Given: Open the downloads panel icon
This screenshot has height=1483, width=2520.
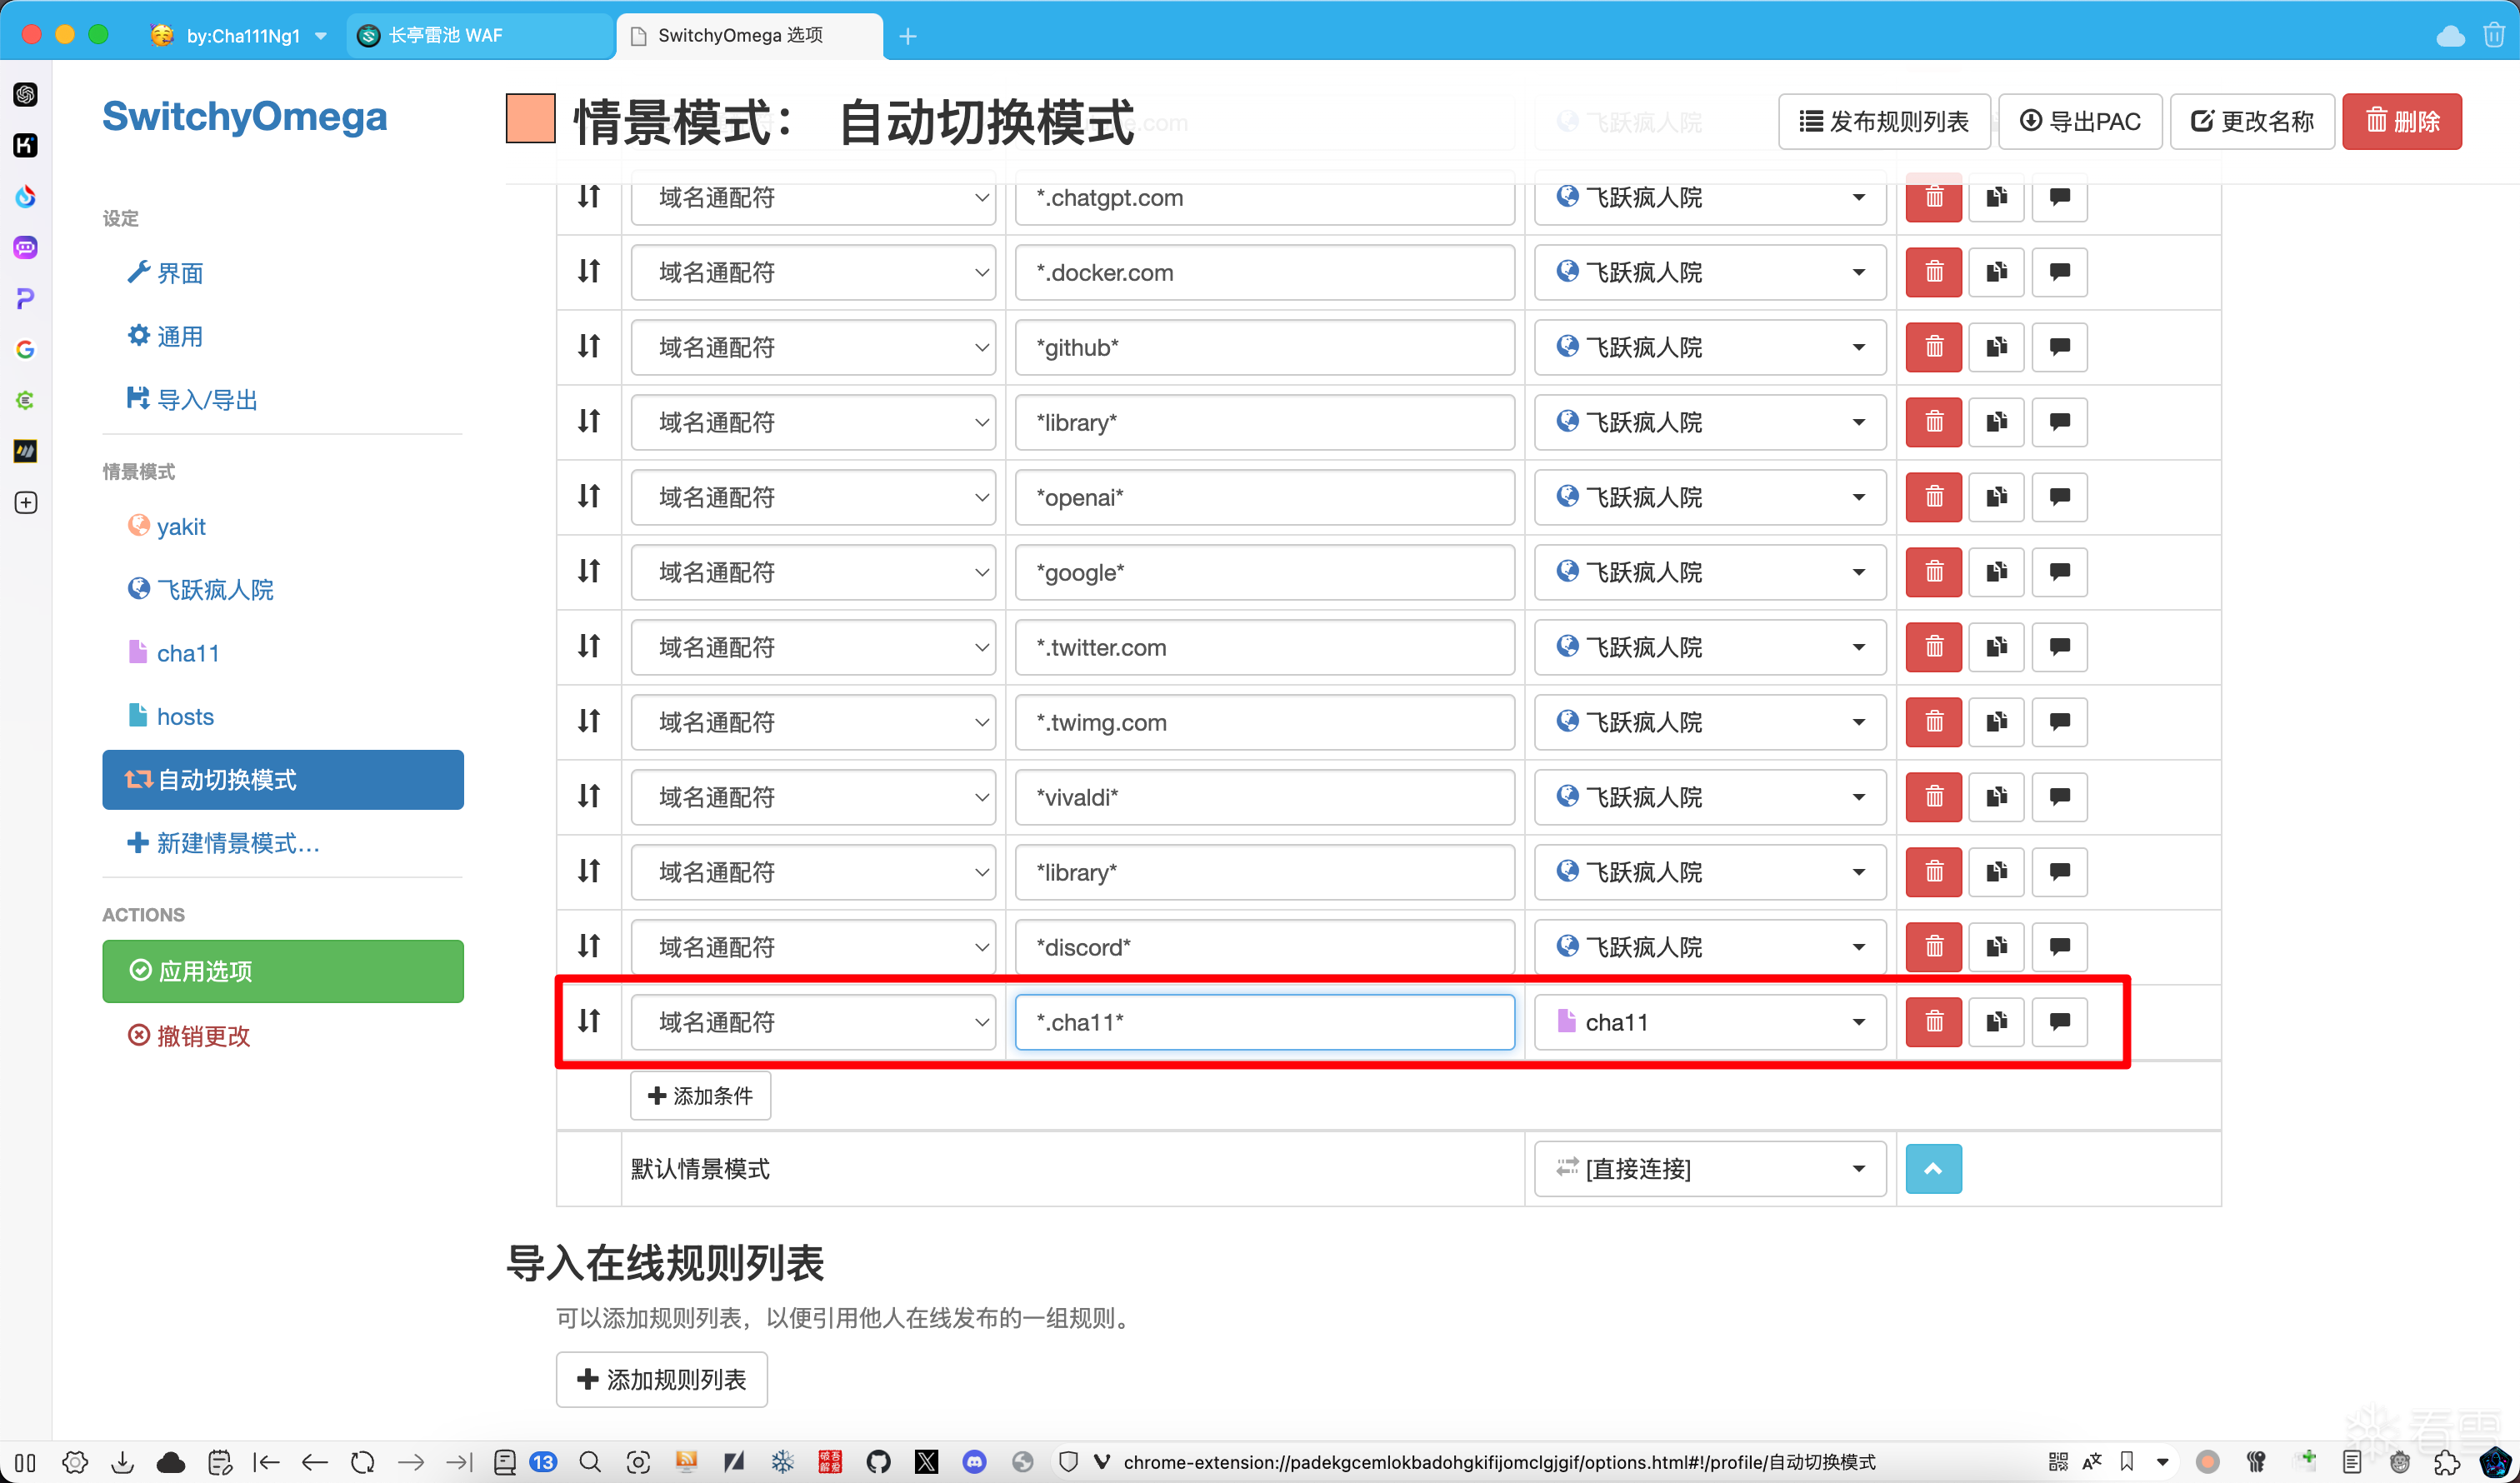Looking at the screenshot, I should click(122, 1461).
